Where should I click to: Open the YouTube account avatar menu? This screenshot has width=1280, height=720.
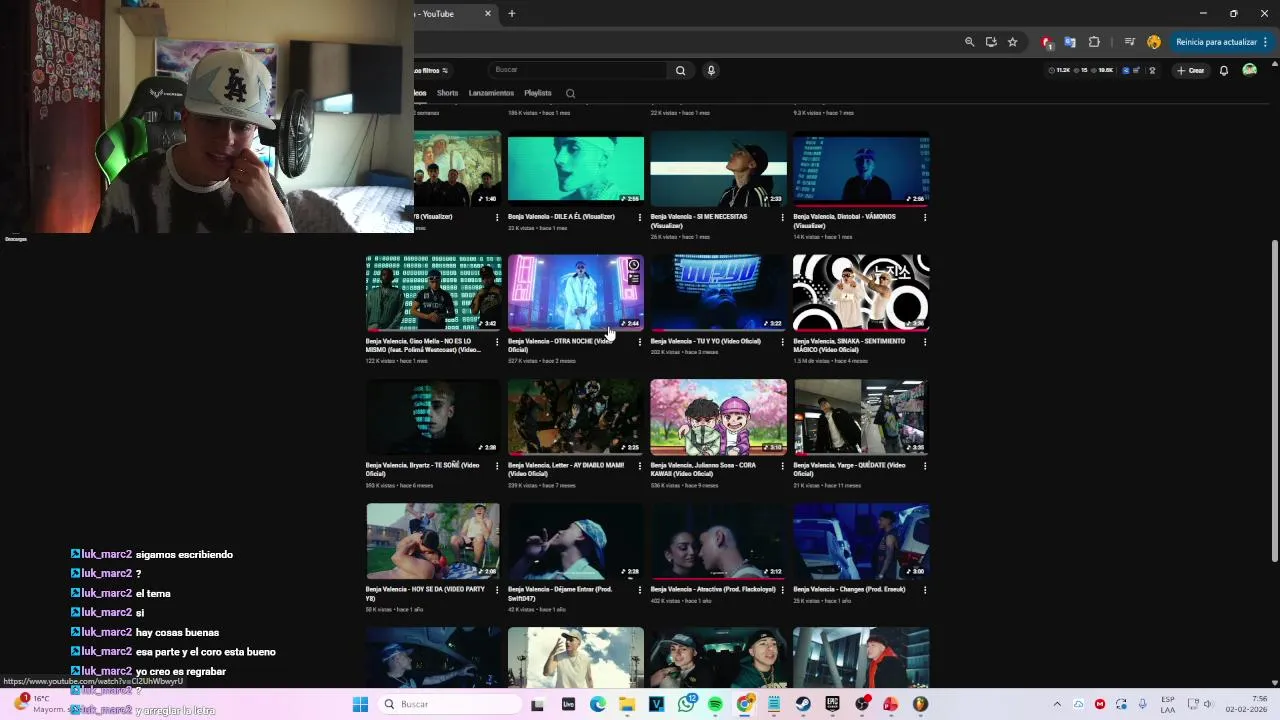pyautogui.click(x=1249, y=70)
